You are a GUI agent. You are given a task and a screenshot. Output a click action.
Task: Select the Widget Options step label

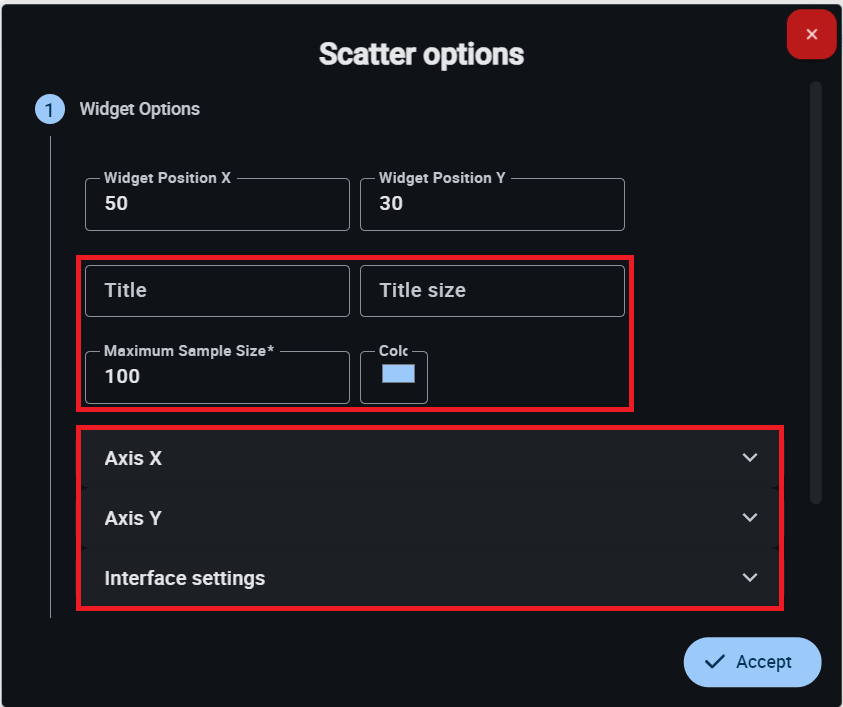[x=140, y=109]
